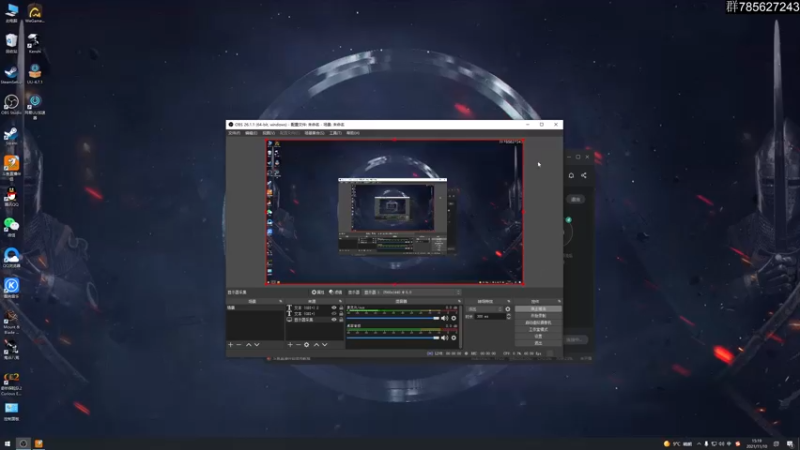Open the display selection dropdown
Screen dimensions: 800x450
click(x=412, y=292)
